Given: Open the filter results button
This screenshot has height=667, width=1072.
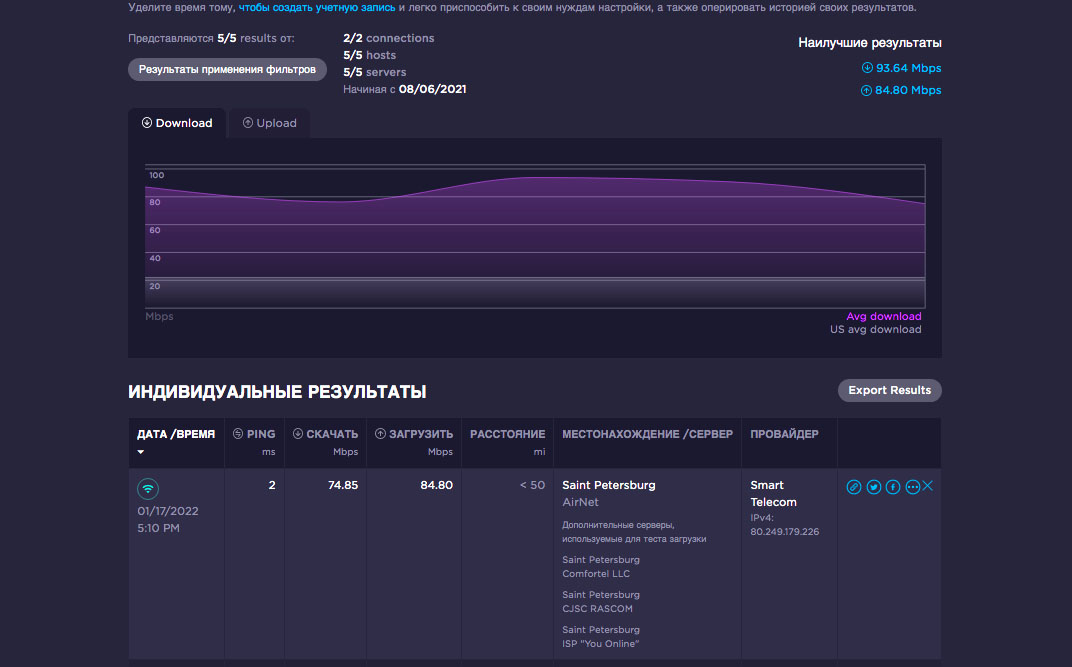Looking at the screenshot, I should 227,69.
